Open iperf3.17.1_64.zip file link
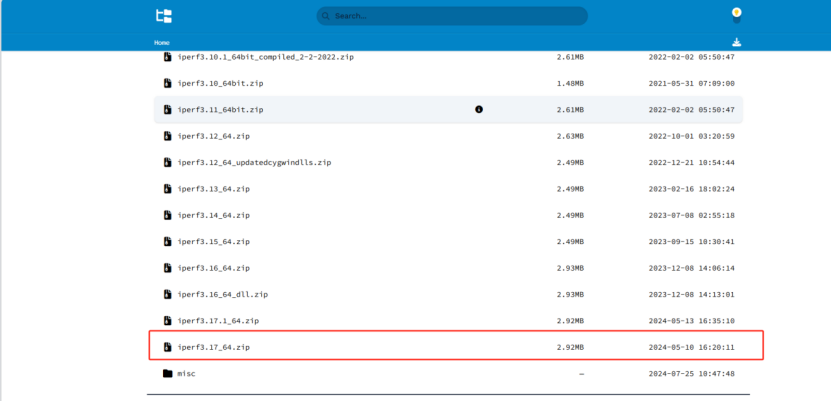This screenshot has height=401, width=831. coord(218,320)
